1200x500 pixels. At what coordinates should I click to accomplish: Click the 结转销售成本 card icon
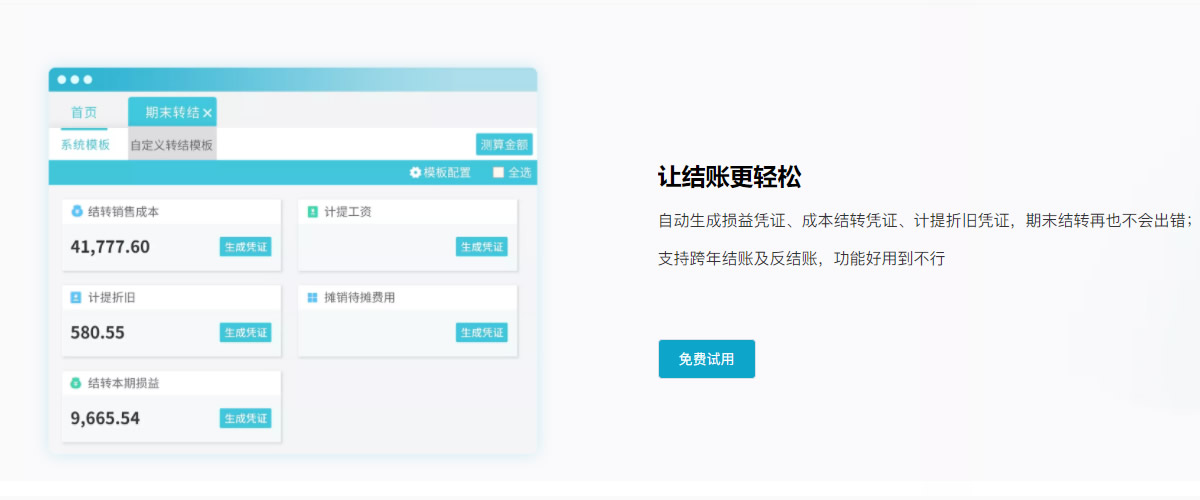click(76, 211)
